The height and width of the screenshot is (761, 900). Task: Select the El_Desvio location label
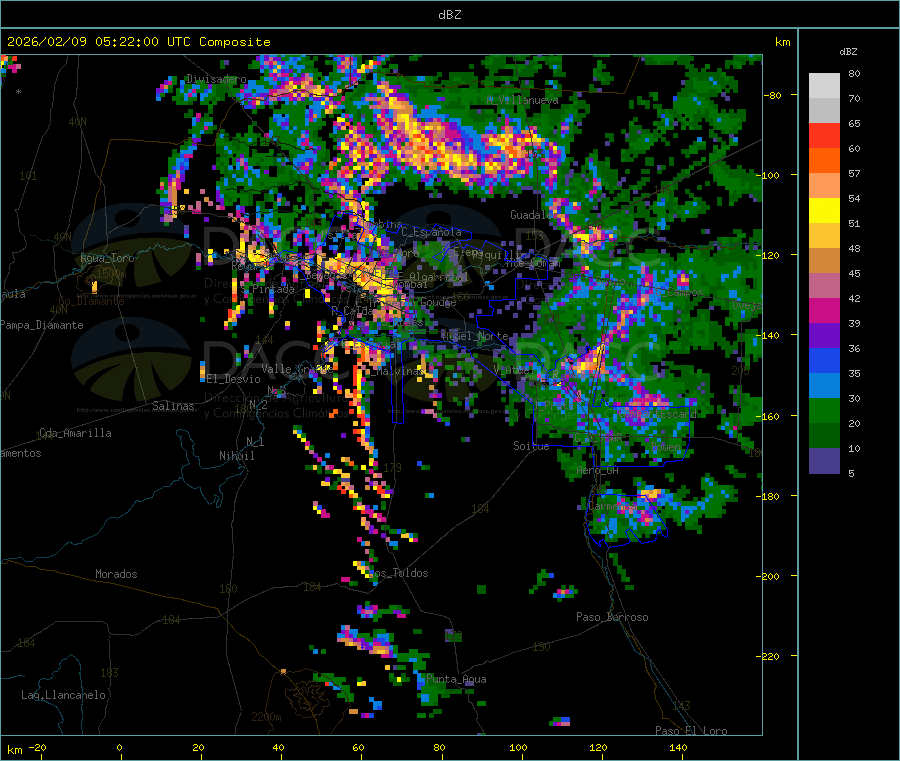click(x=234, y=379)
